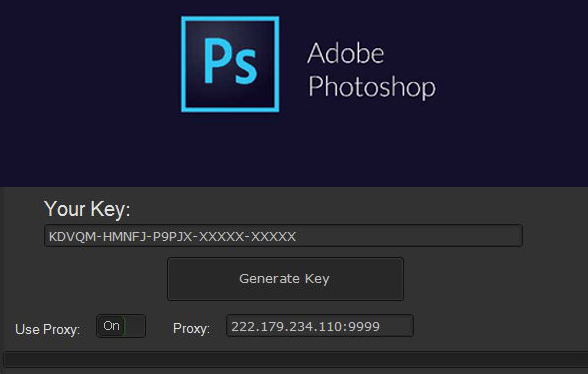Viewport: 588px width, 374px height.
Task: Click the Proxy label beside address field
Action: tap(191, 329)
